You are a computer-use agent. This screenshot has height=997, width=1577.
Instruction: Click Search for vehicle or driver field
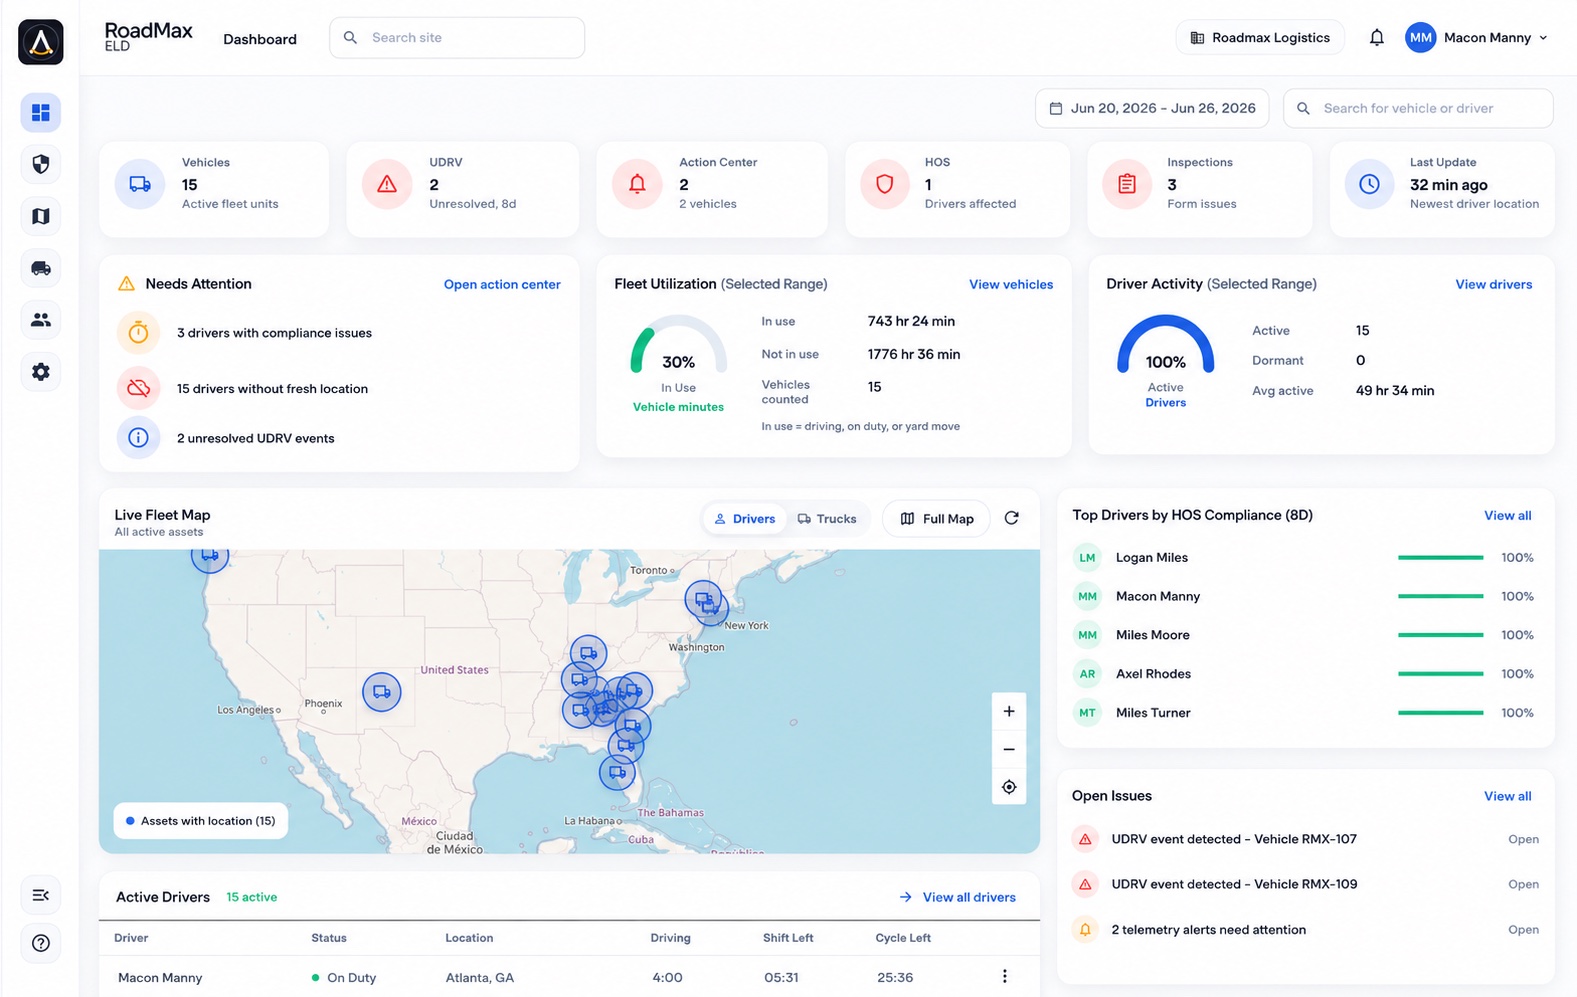tap(1418, 108)
